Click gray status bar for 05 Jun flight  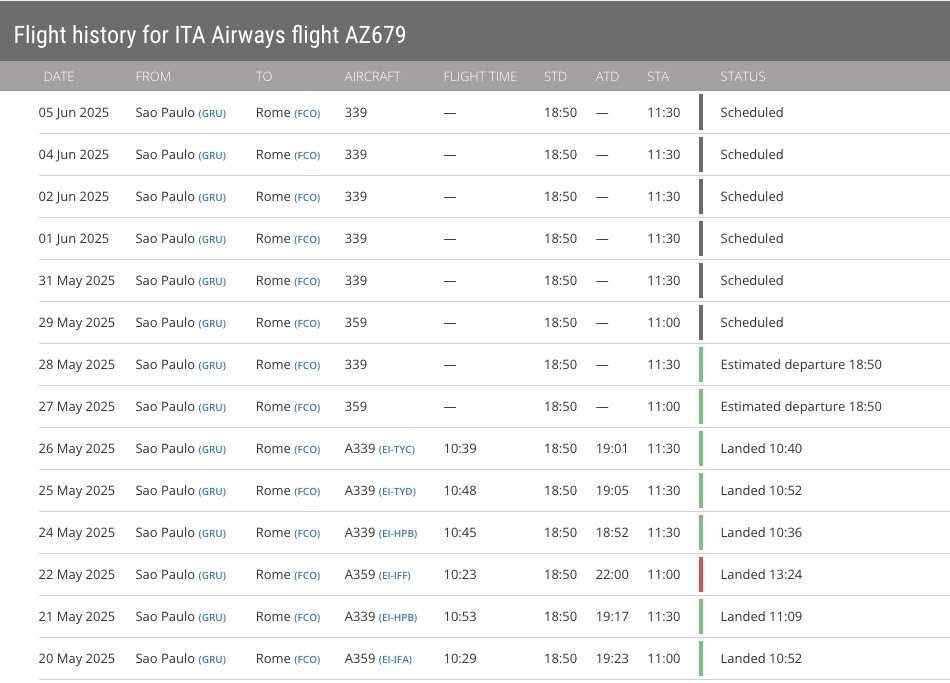701,113
